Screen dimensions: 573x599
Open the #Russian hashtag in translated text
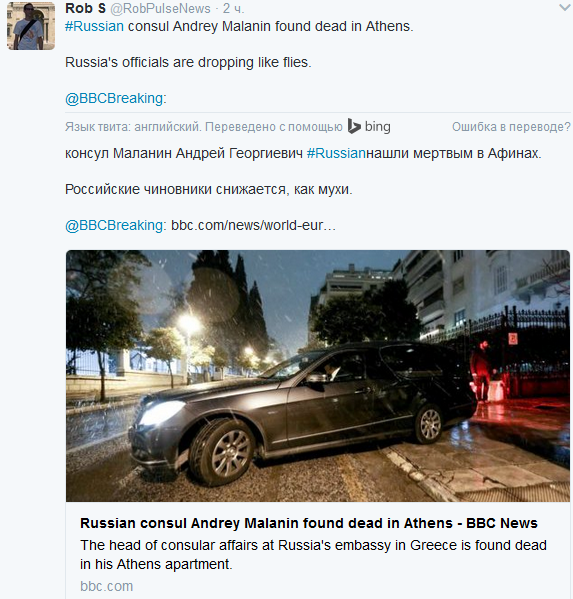click(x=336, y=153)
